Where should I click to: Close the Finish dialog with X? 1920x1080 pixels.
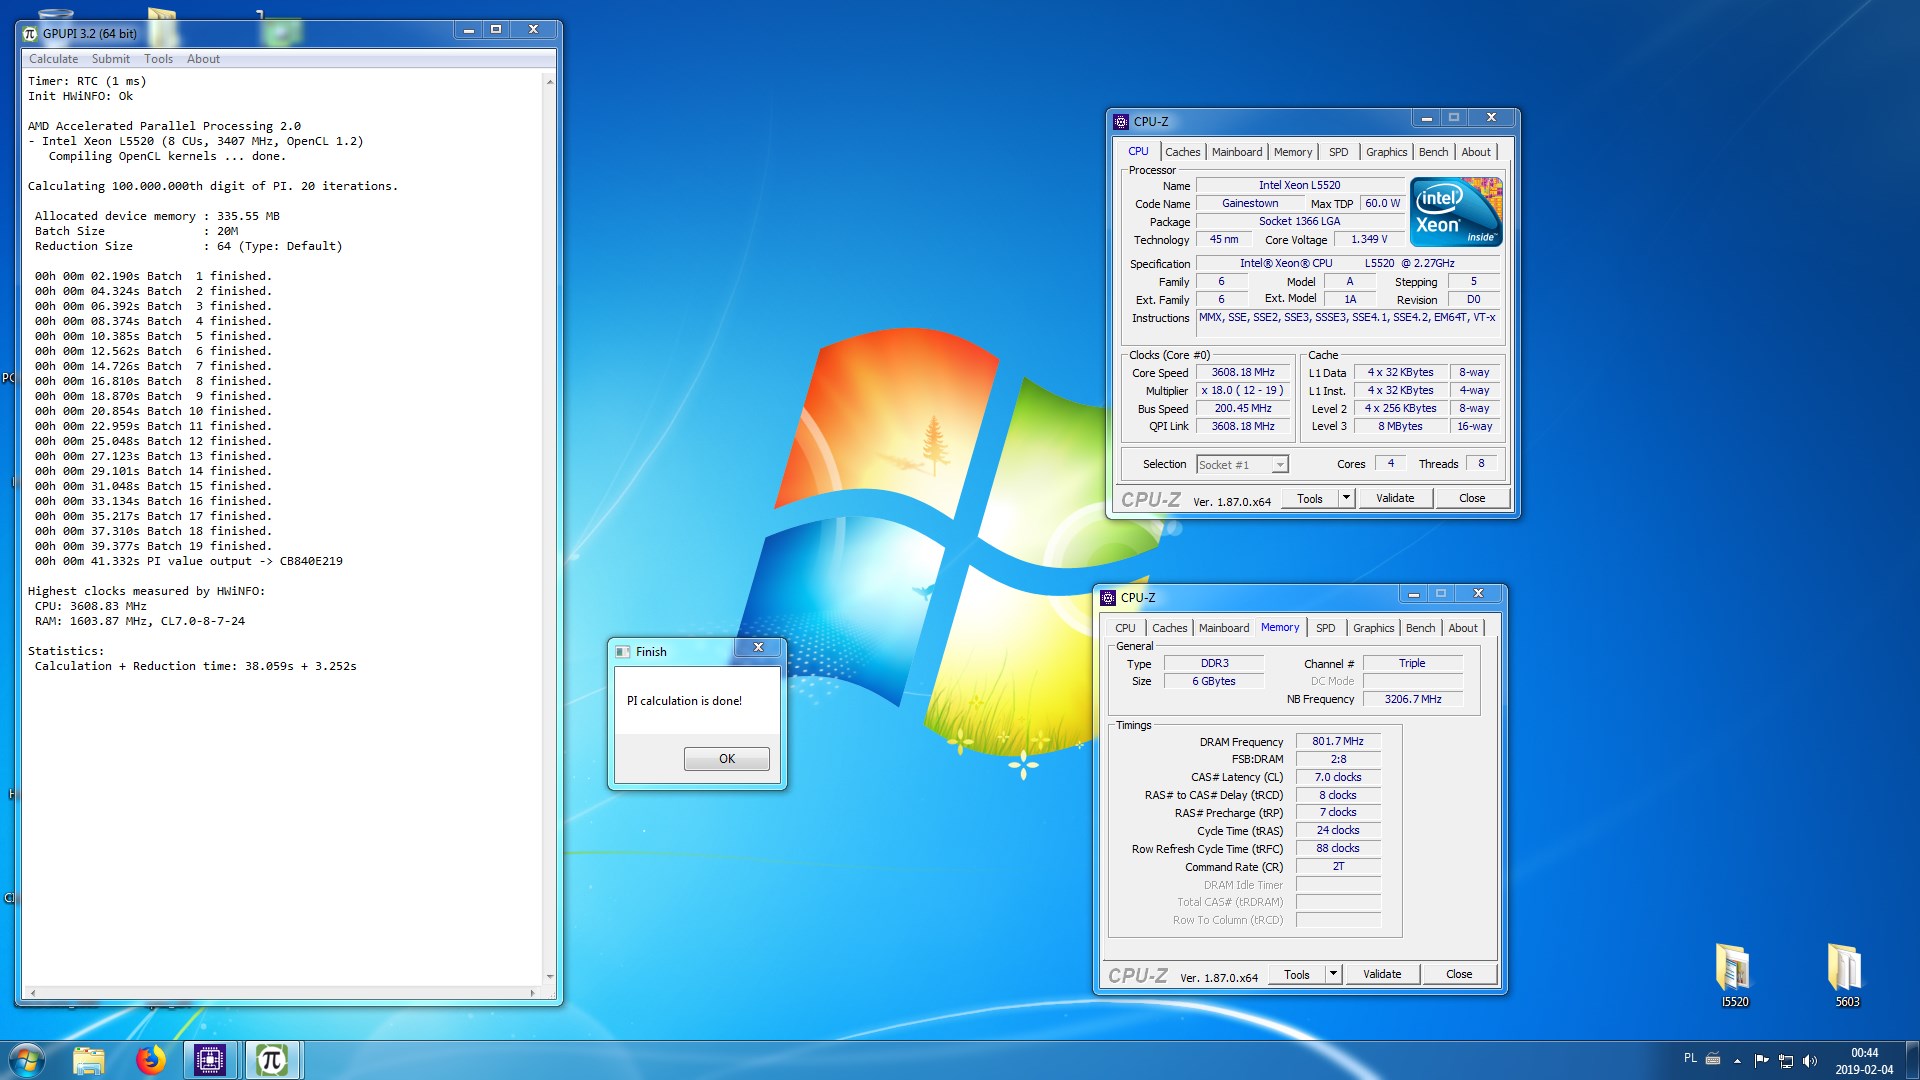point(759,647)
